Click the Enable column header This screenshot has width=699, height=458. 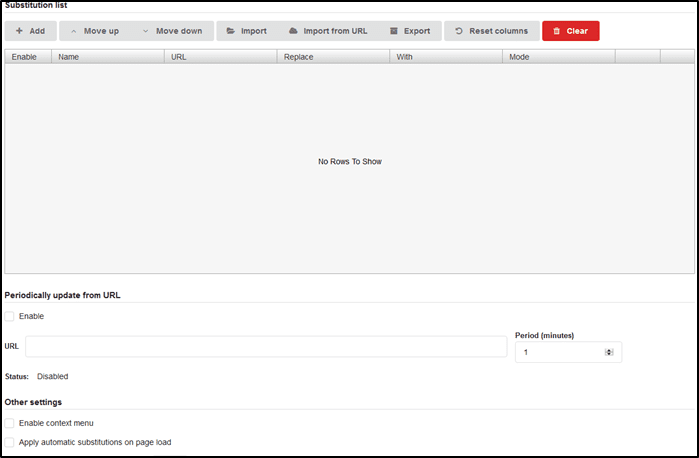click(28, 57)
